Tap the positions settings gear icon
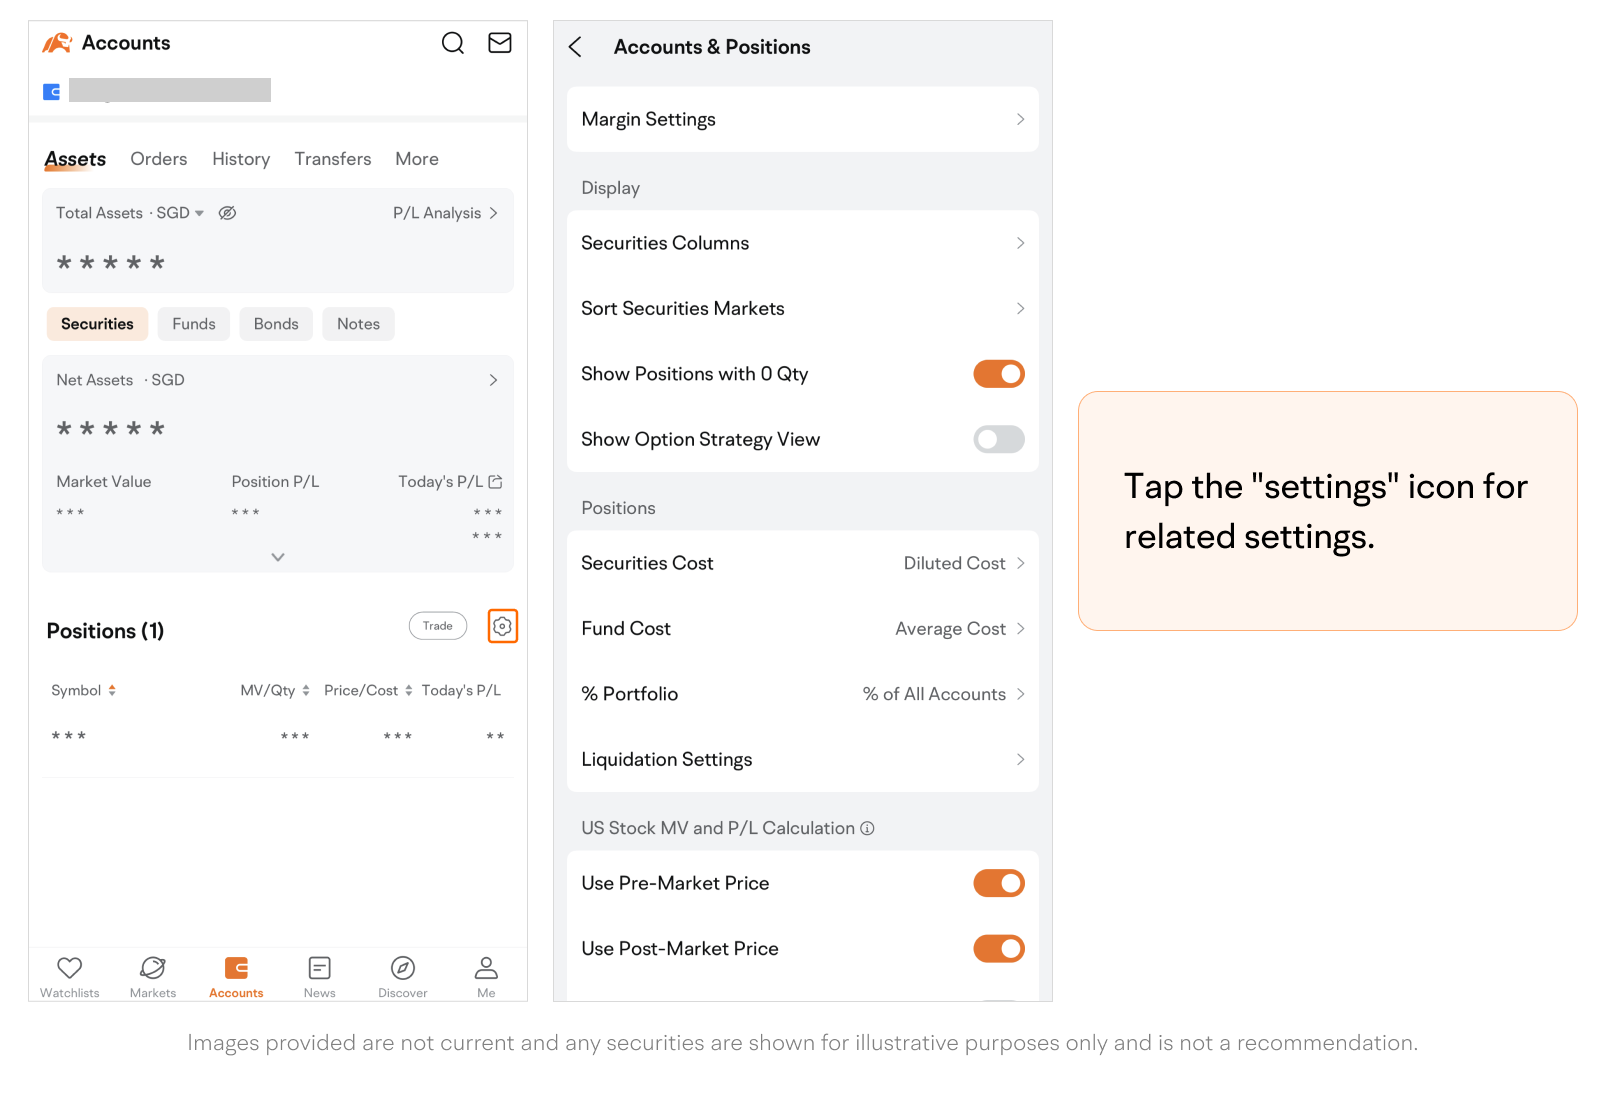 [x=502, y=626]
